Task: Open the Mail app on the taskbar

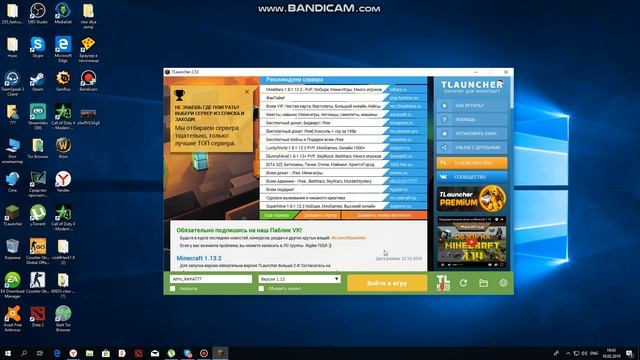Action: click(x=155, y=353)
